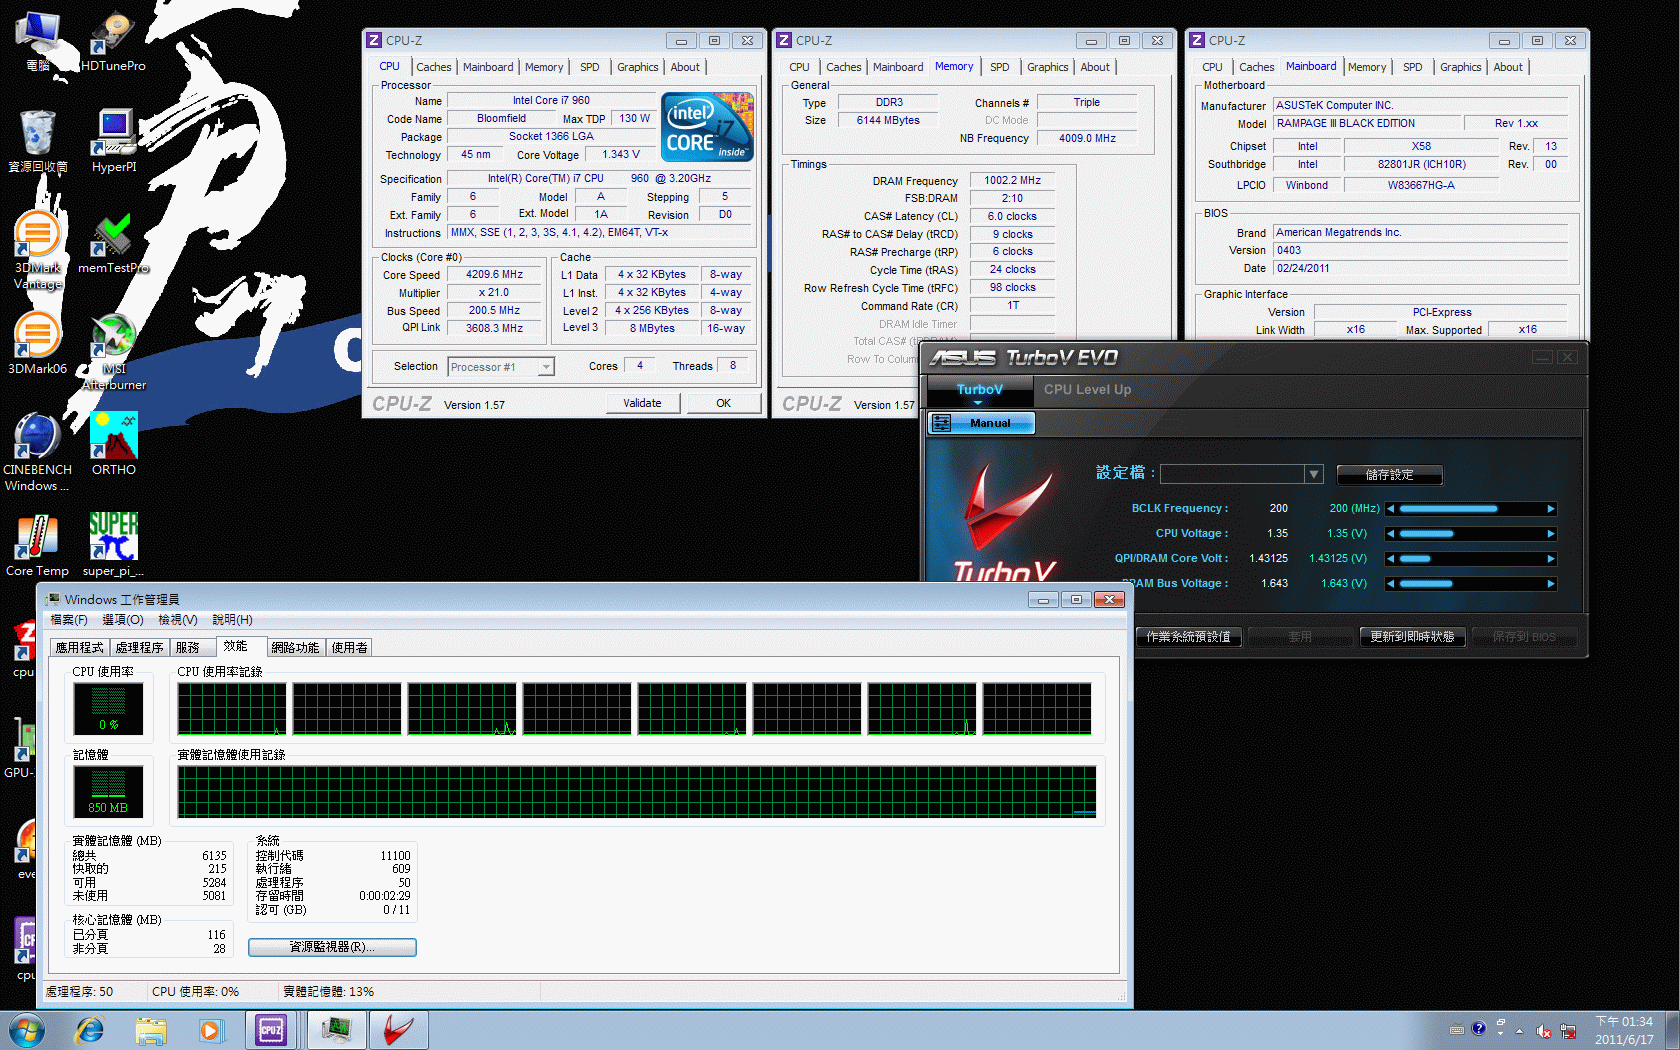Screen dimensions: 1680x1050
Task: Open SPD tab in the first CPU-Z window
Action: click(x=590, y=67)
